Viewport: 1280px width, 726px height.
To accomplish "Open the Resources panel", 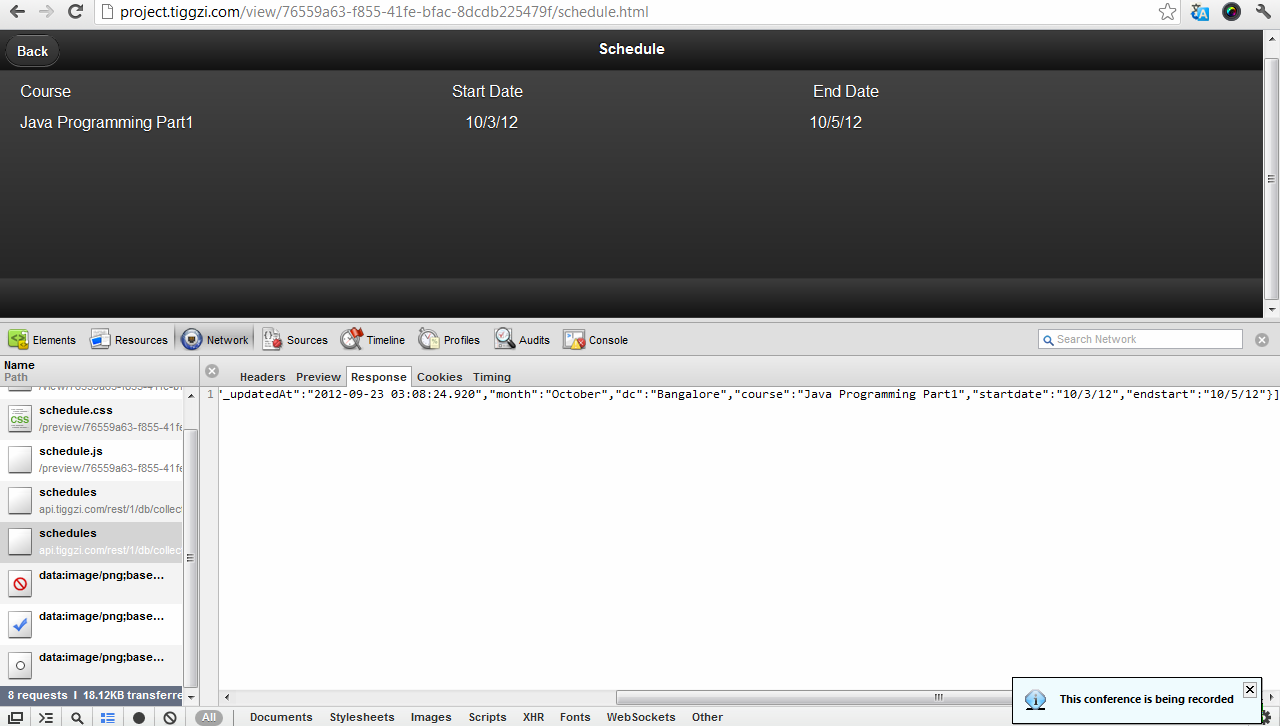I will point(129,340).
